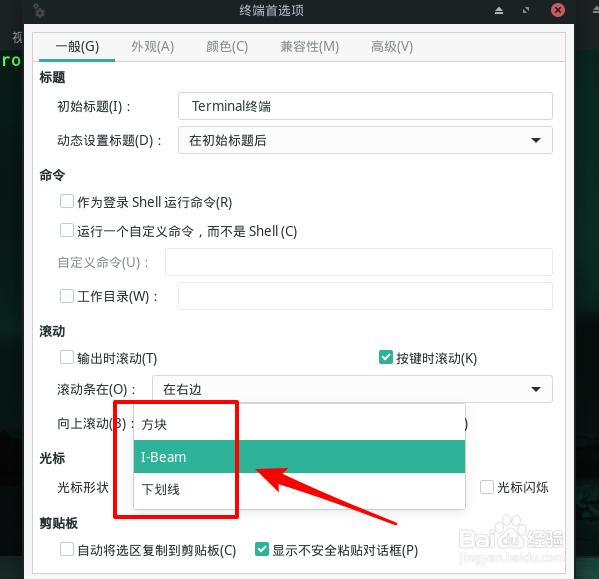The width and height of the screenshot is (599, 579).
Task: Toggle the 工作目录(W) checkbox
Action: coord(66,296)
